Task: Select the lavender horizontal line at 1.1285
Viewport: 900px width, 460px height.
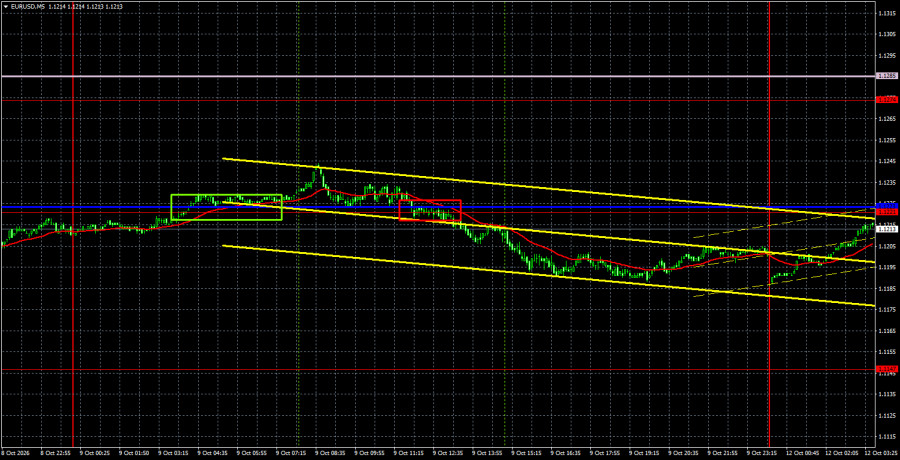Action: tap(439, 76)
